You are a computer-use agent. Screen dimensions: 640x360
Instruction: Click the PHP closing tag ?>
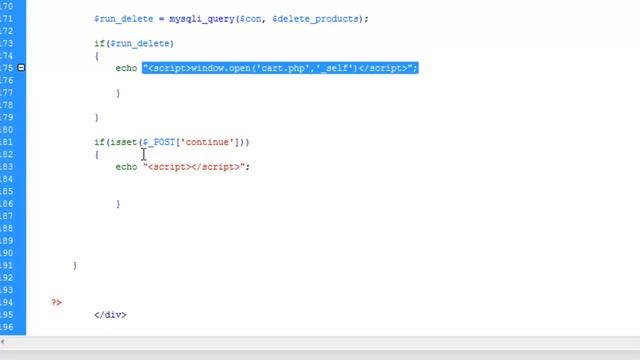click(56, 302)
